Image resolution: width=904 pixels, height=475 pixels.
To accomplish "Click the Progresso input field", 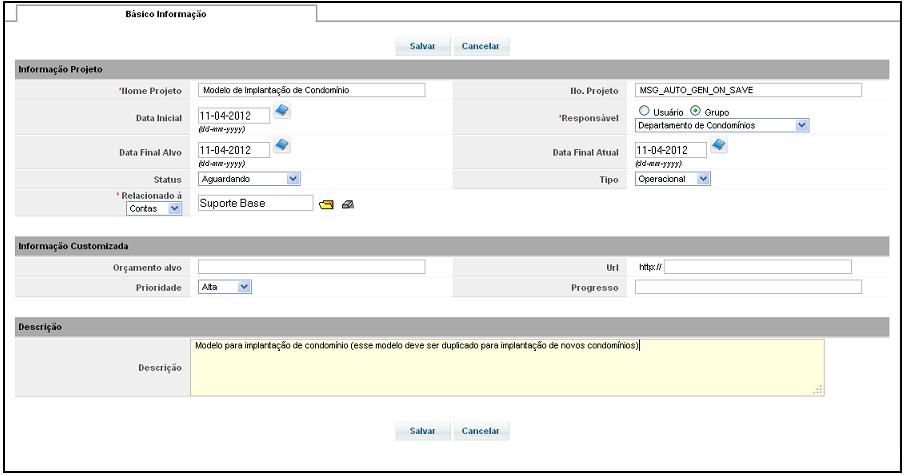I will 748,286.
